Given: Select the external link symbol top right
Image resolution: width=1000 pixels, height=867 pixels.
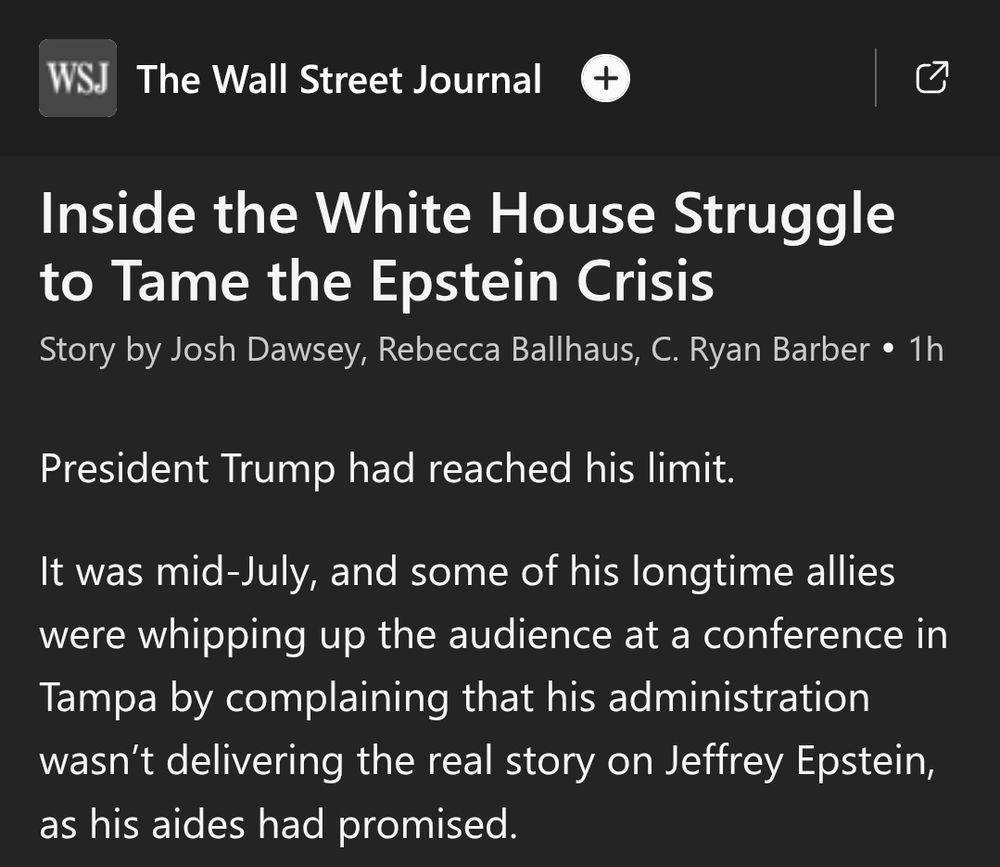Looking at the screenshot, I should point(932,76).
